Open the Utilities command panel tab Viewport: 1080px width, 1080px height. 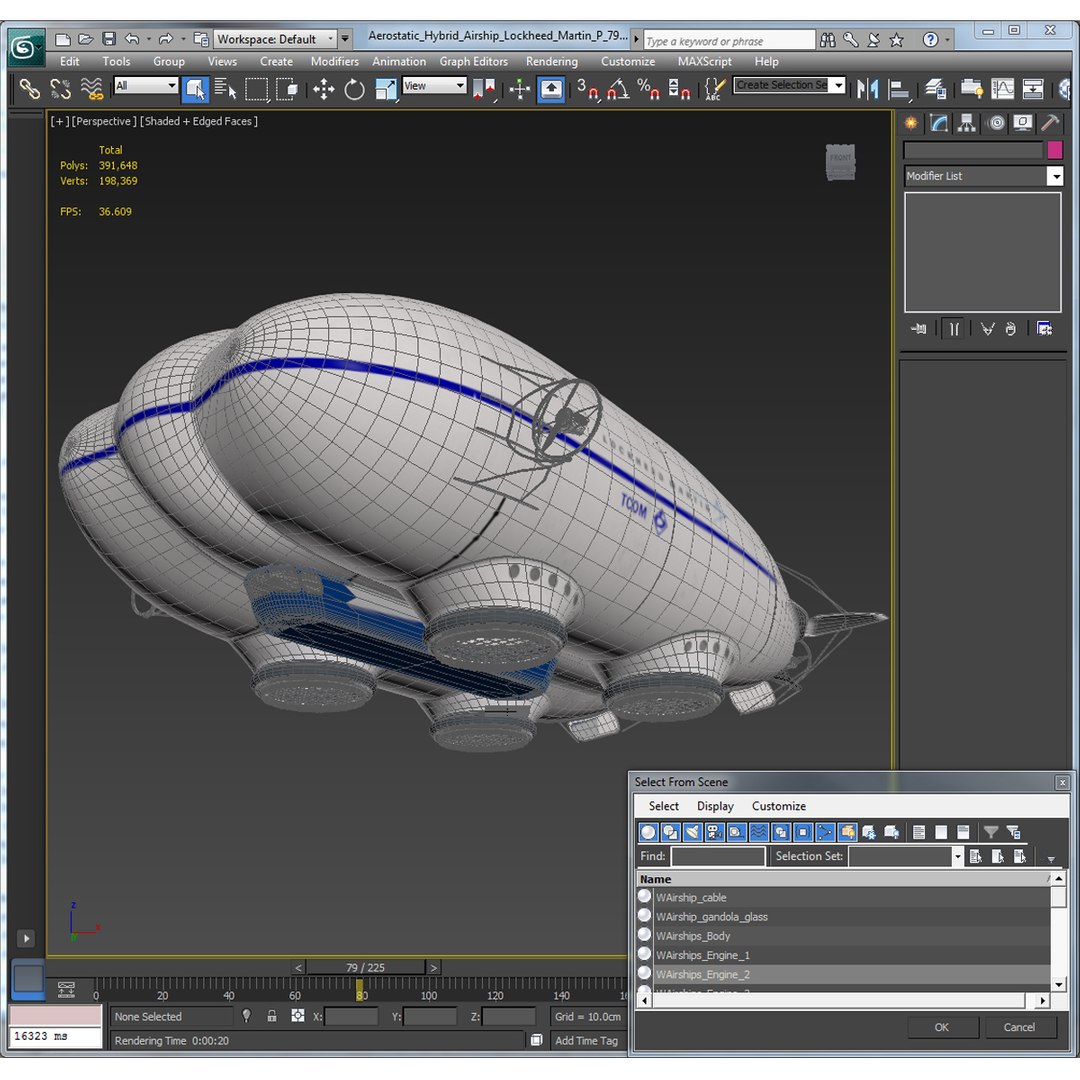pos(1050,123)
